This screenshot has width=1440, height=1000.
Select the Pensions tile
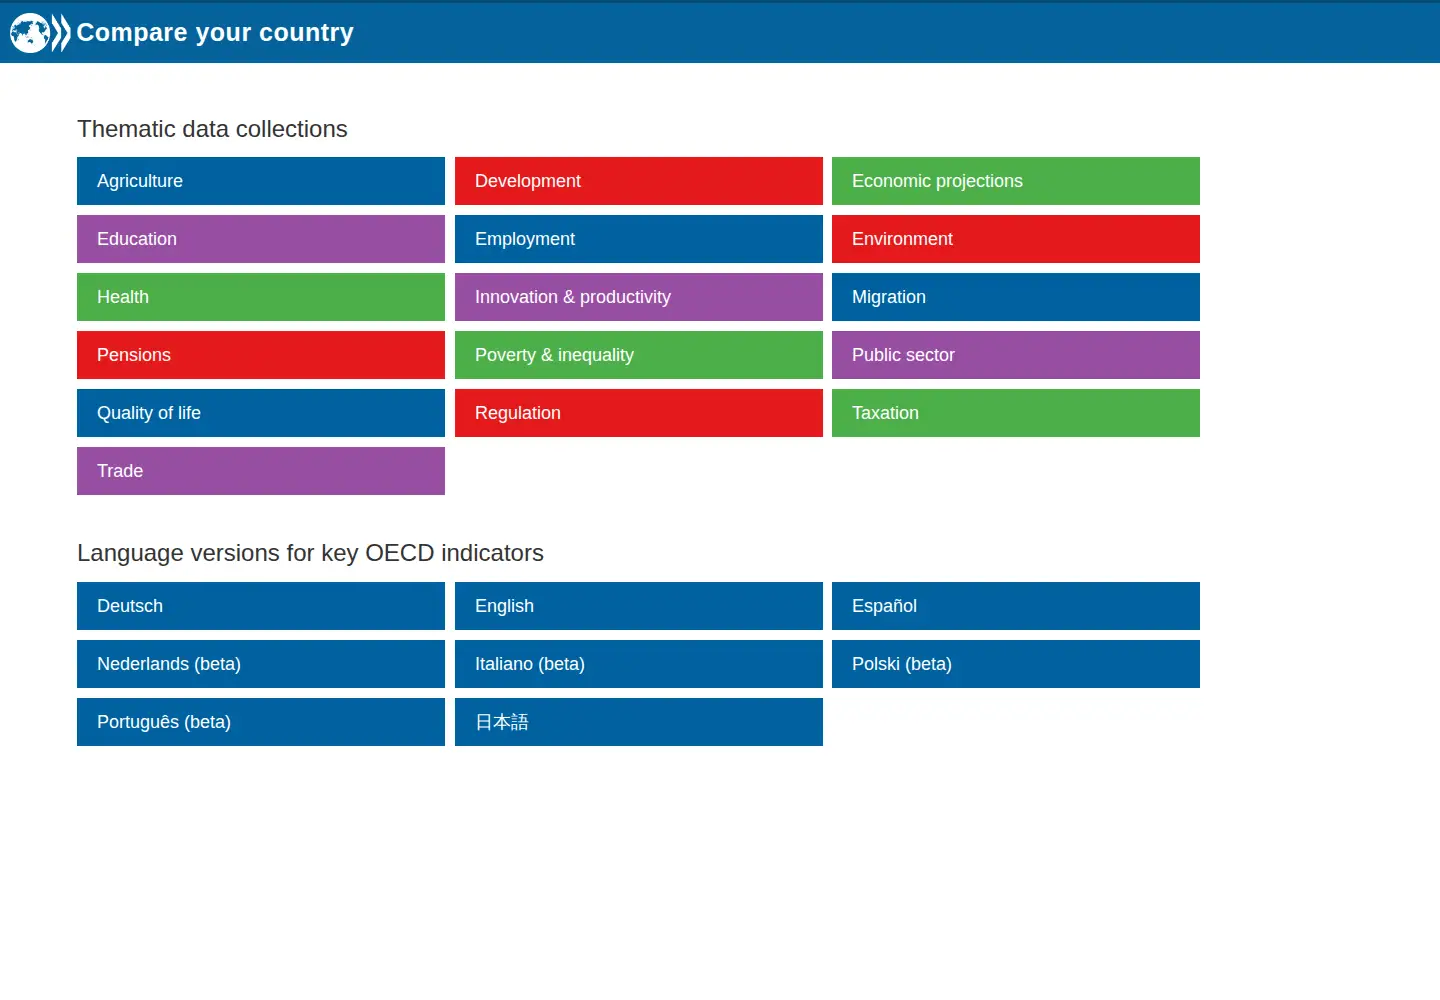[x=261, y=355]
